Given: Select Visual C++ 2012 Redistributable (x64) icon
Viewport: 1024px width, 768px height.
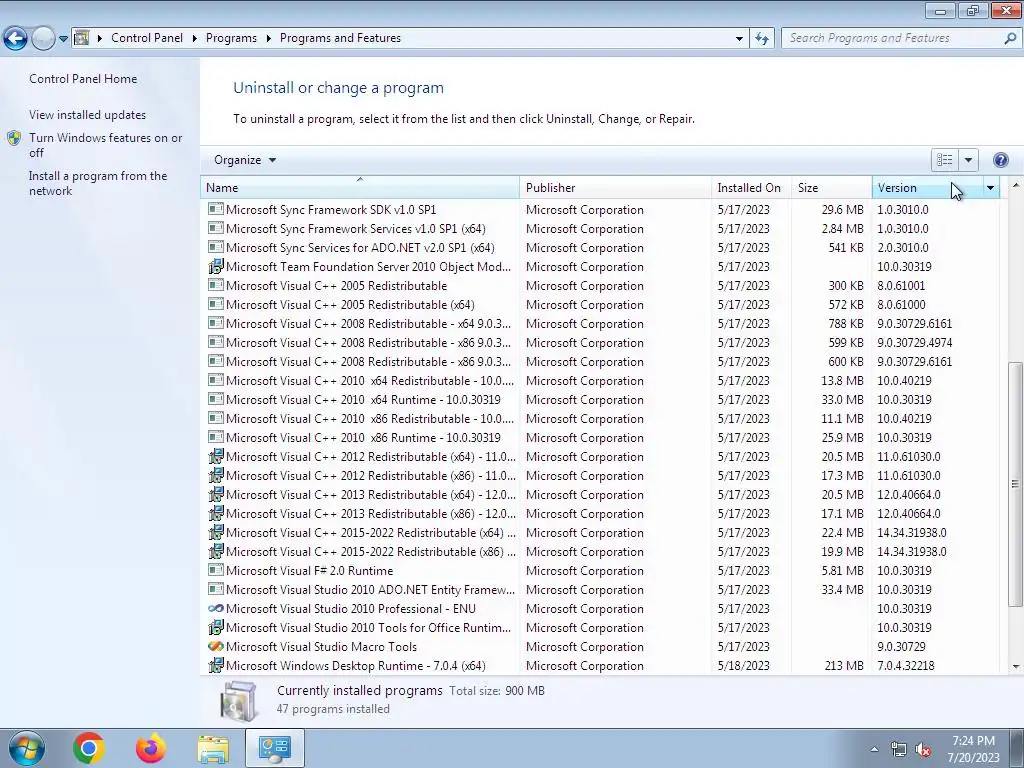Looking at the screenshot, I should point(216,456).
